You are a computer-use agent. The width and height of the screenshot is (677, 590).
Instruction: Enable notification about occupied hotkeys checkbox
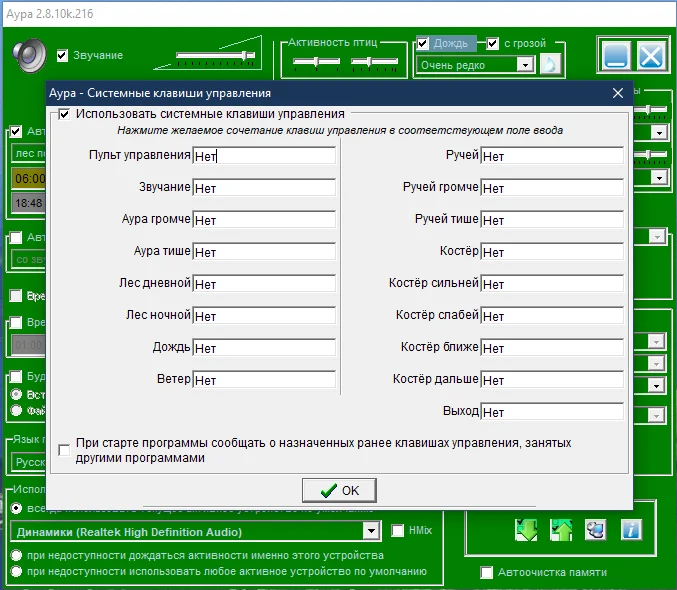coord(64,450)
